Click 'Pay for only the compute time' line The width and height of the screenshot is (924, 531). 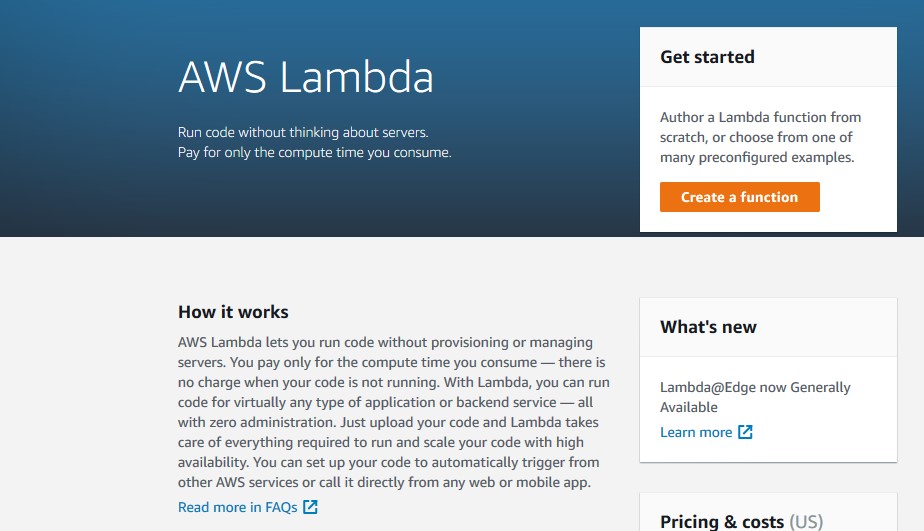pos(315,152)
